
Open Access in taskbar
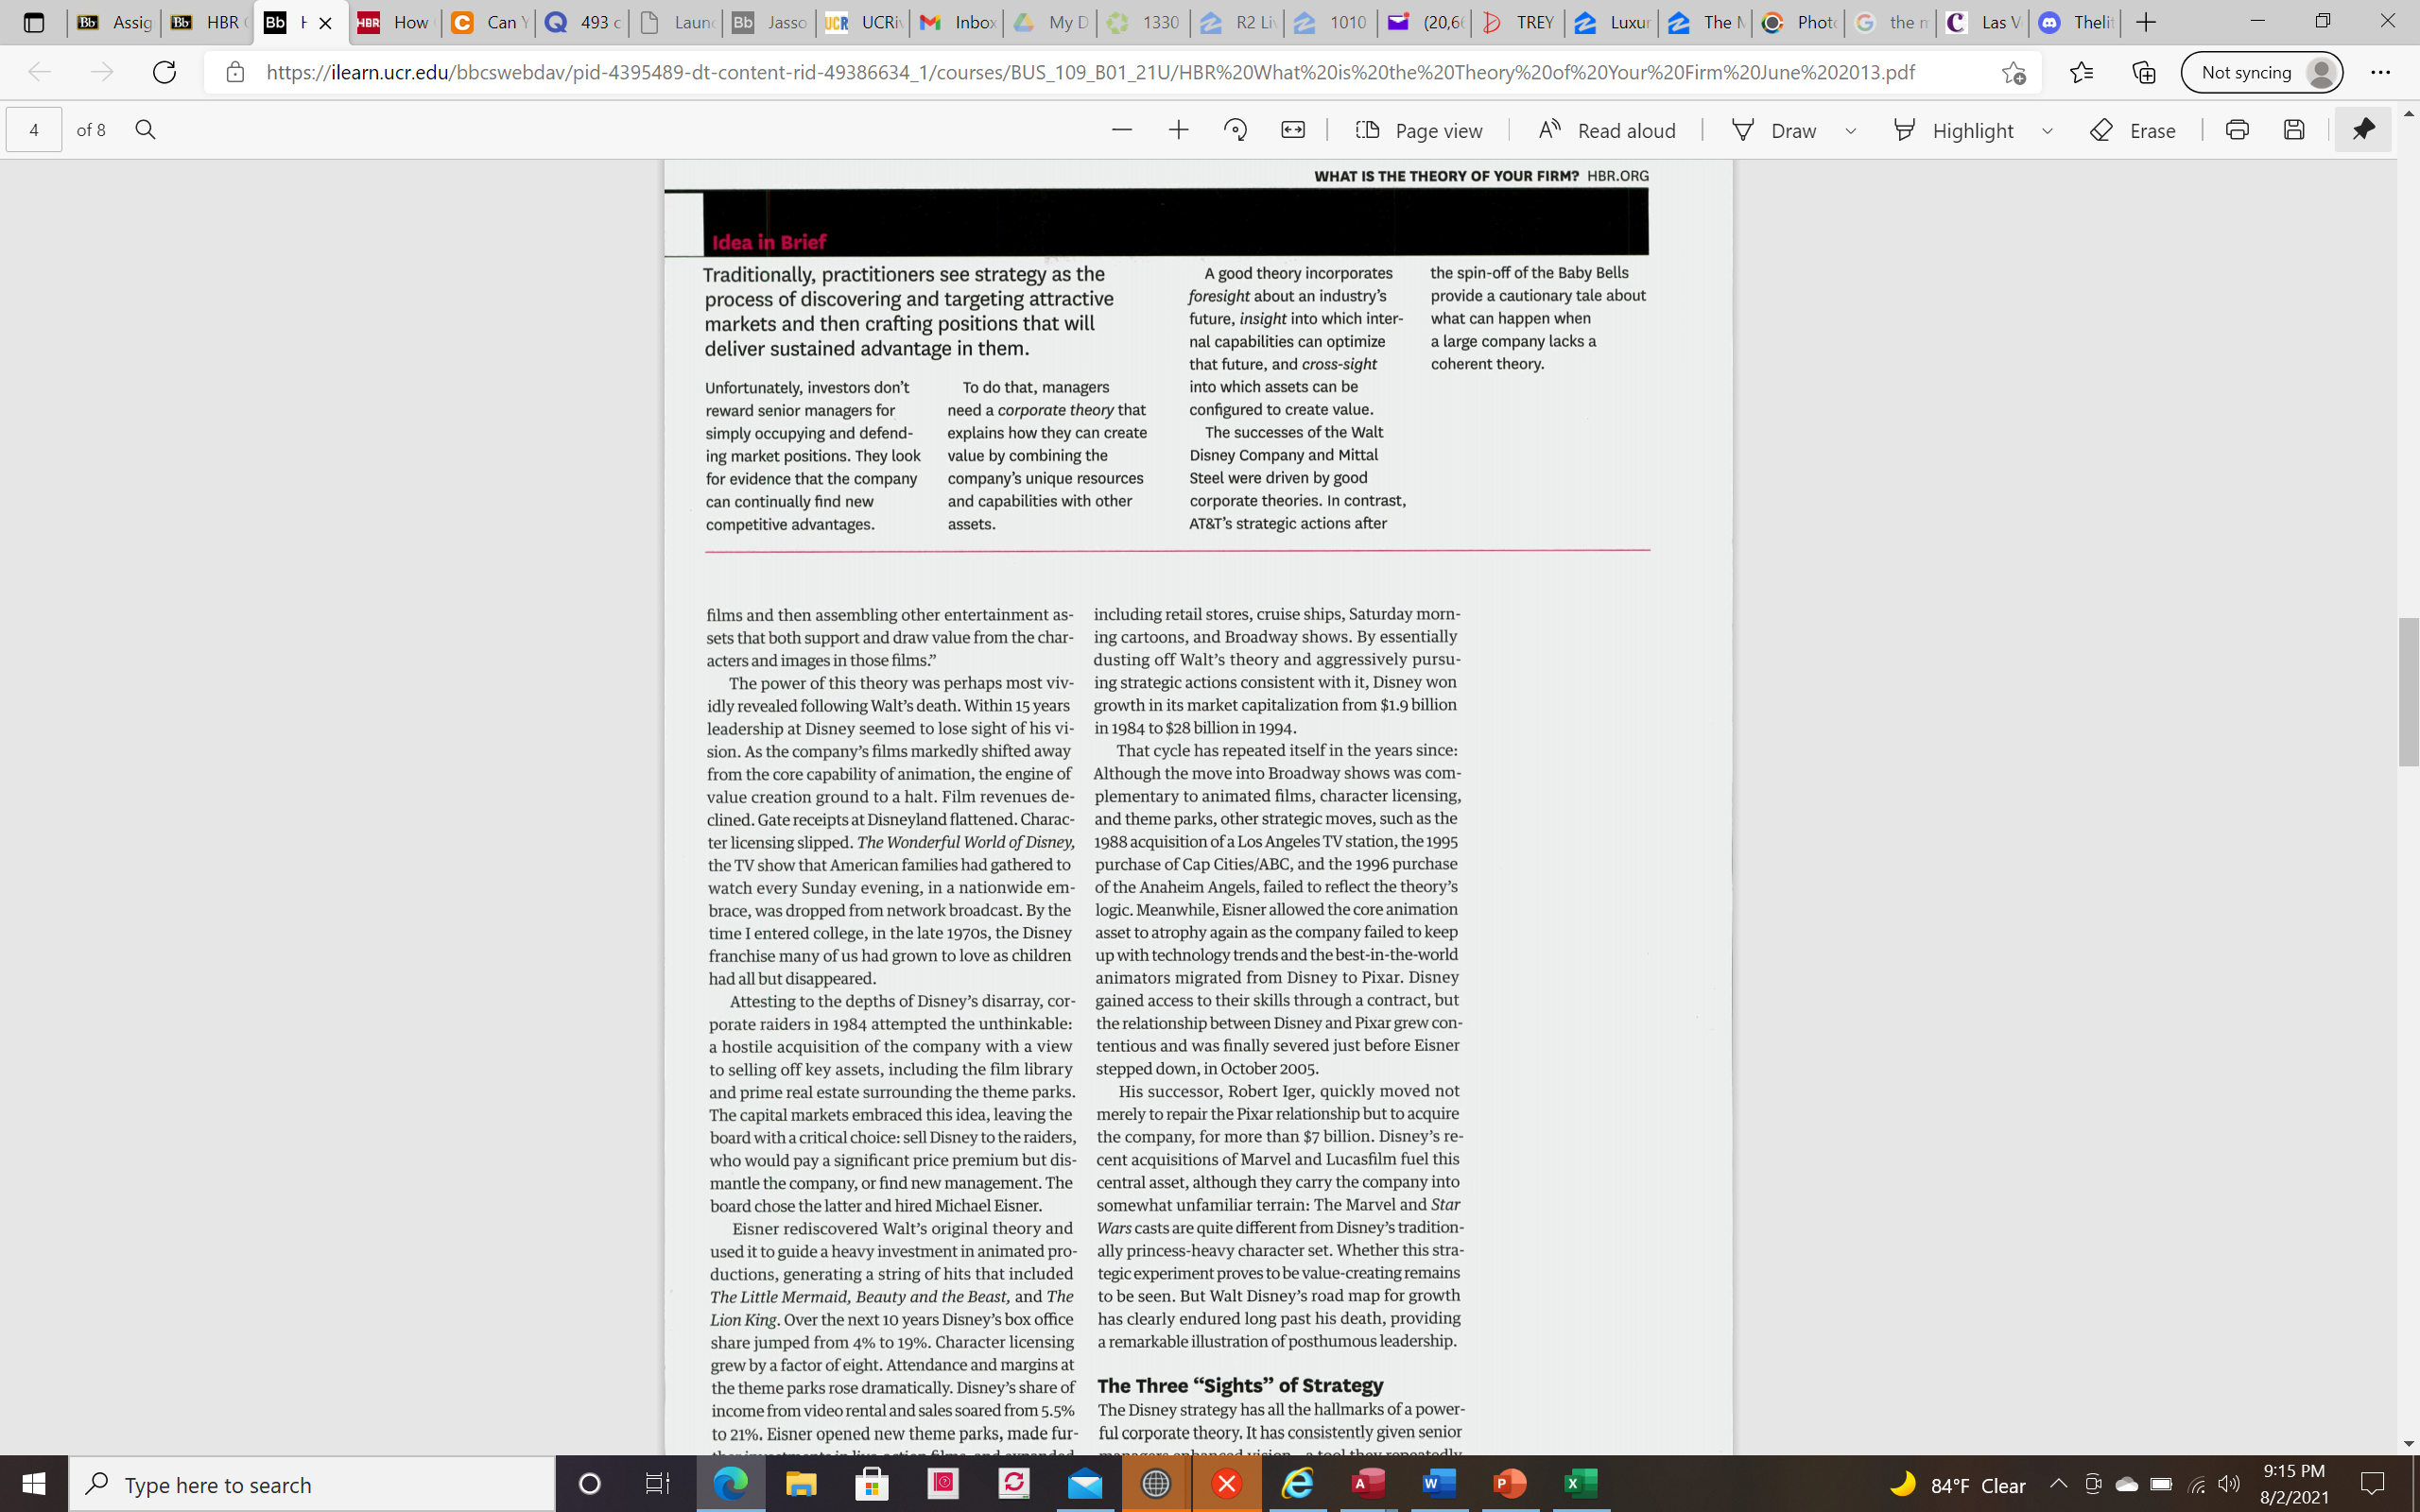(1368, 1484)
